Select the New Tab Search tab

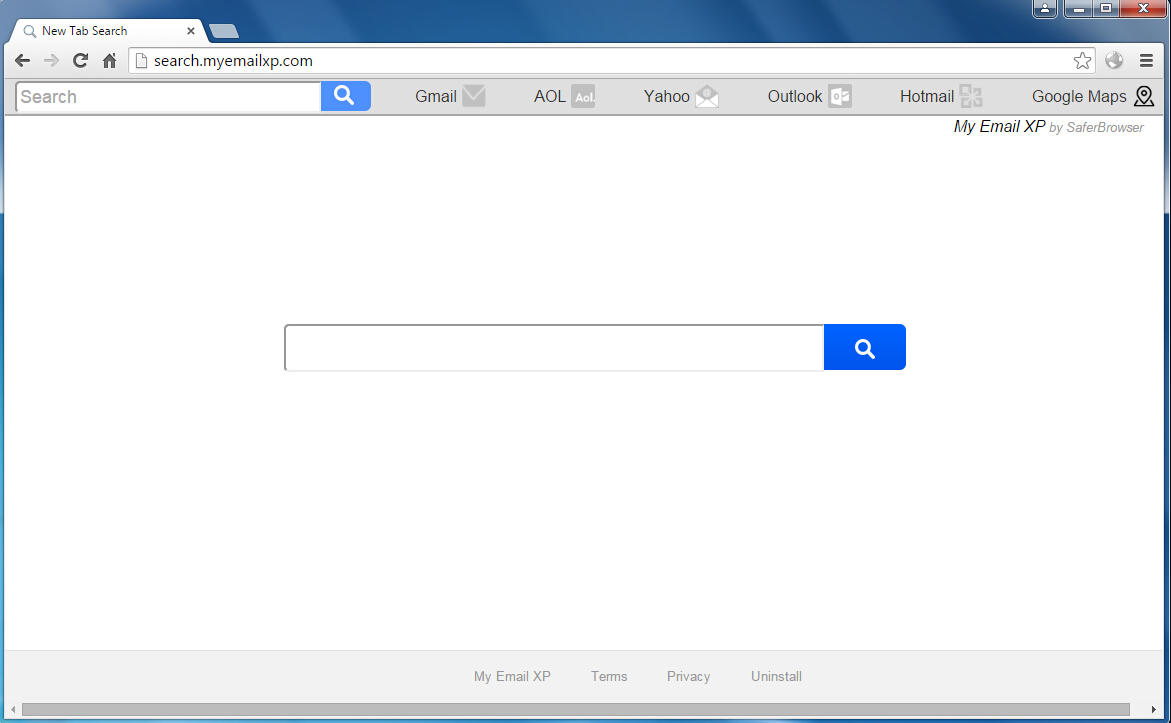[108, 31]
